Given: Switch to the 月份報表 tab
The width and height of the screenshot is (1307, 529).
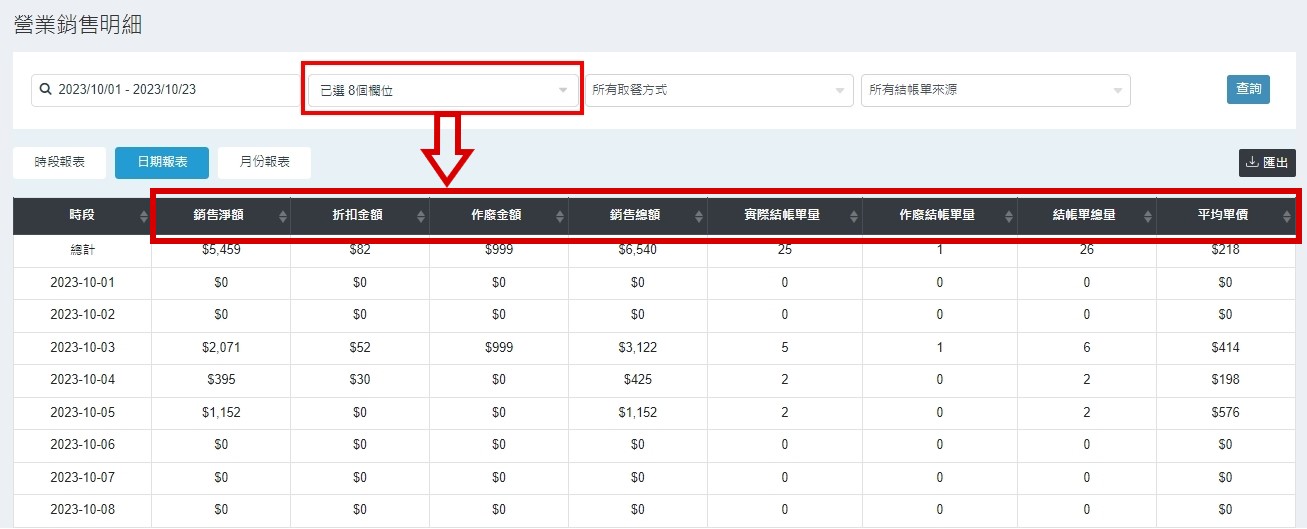Looking at the screenshot, I should pos(264,162).
